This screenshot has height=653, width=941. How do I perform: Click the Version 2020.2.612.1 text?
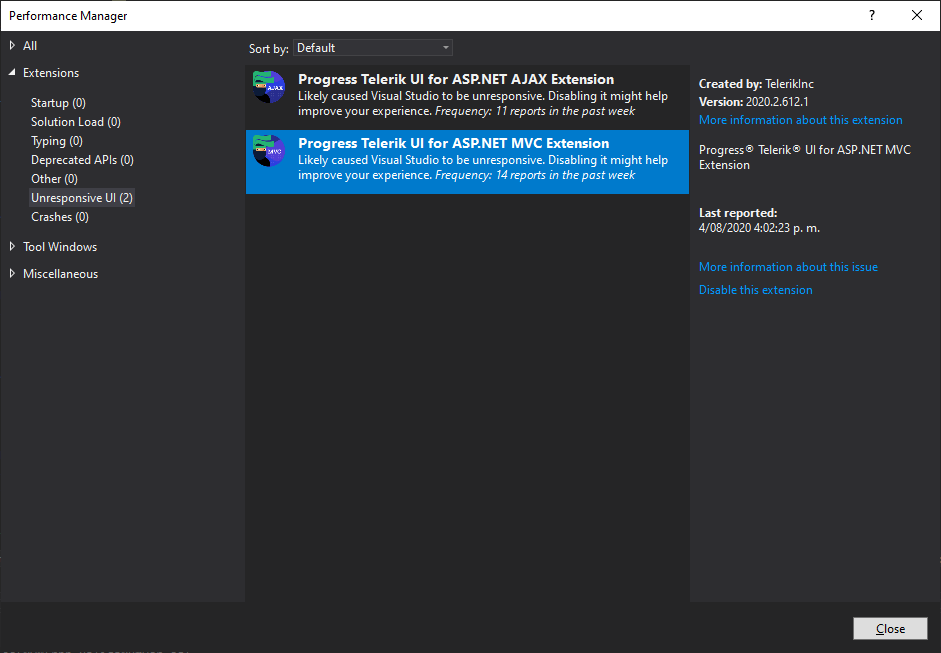[x=753, y=102]
